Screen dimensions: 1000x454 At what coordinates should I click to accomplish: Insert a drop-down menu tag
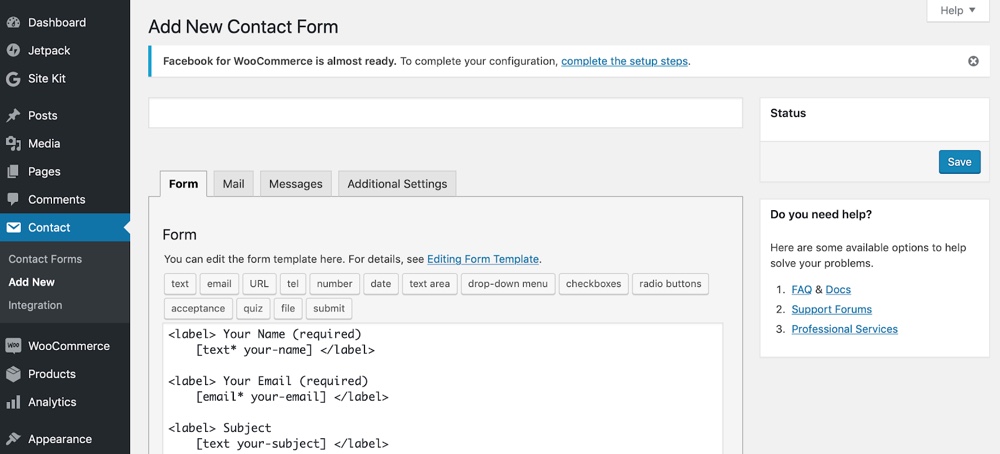[508, 284]
